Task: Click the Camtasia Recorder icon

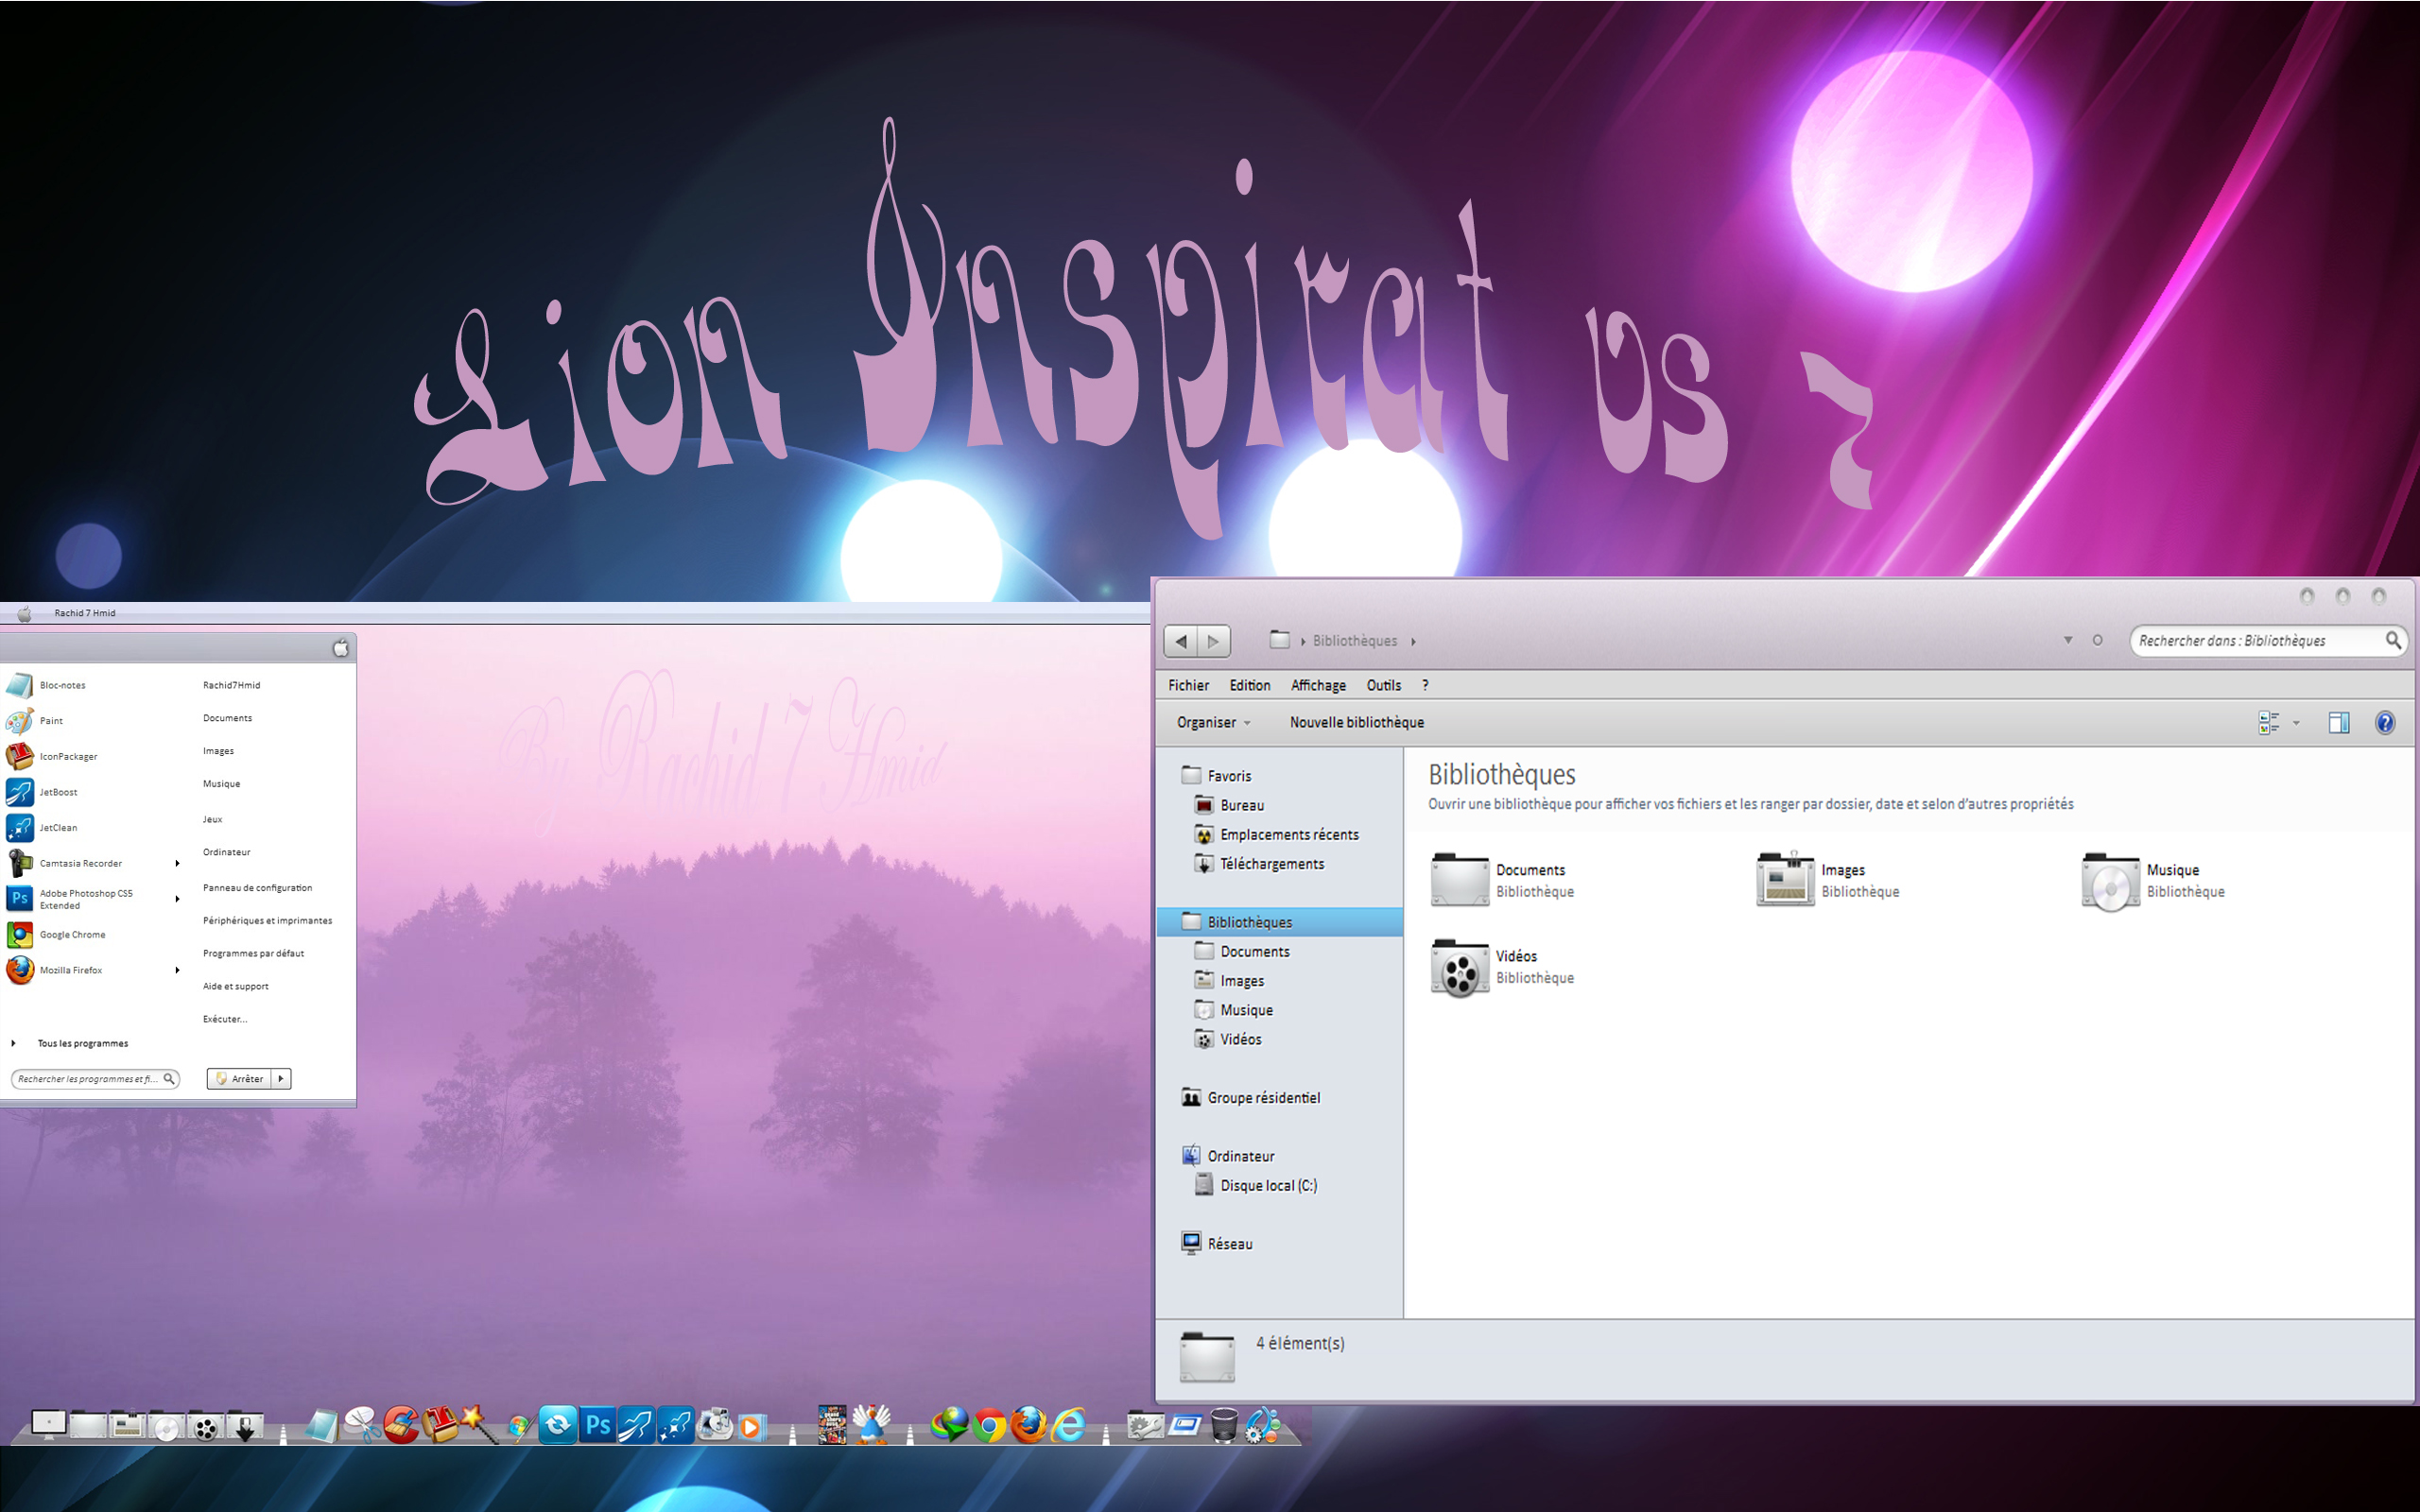Action: tap(21, 864)
